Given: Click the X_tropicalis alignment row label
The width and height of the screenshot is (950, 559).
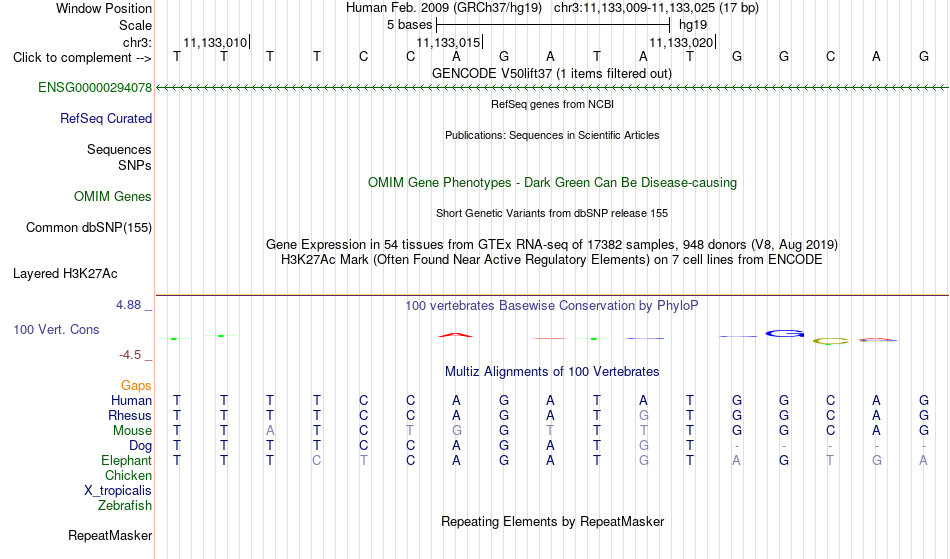Looking at the screenshot, I should click(x=118, y=491).
